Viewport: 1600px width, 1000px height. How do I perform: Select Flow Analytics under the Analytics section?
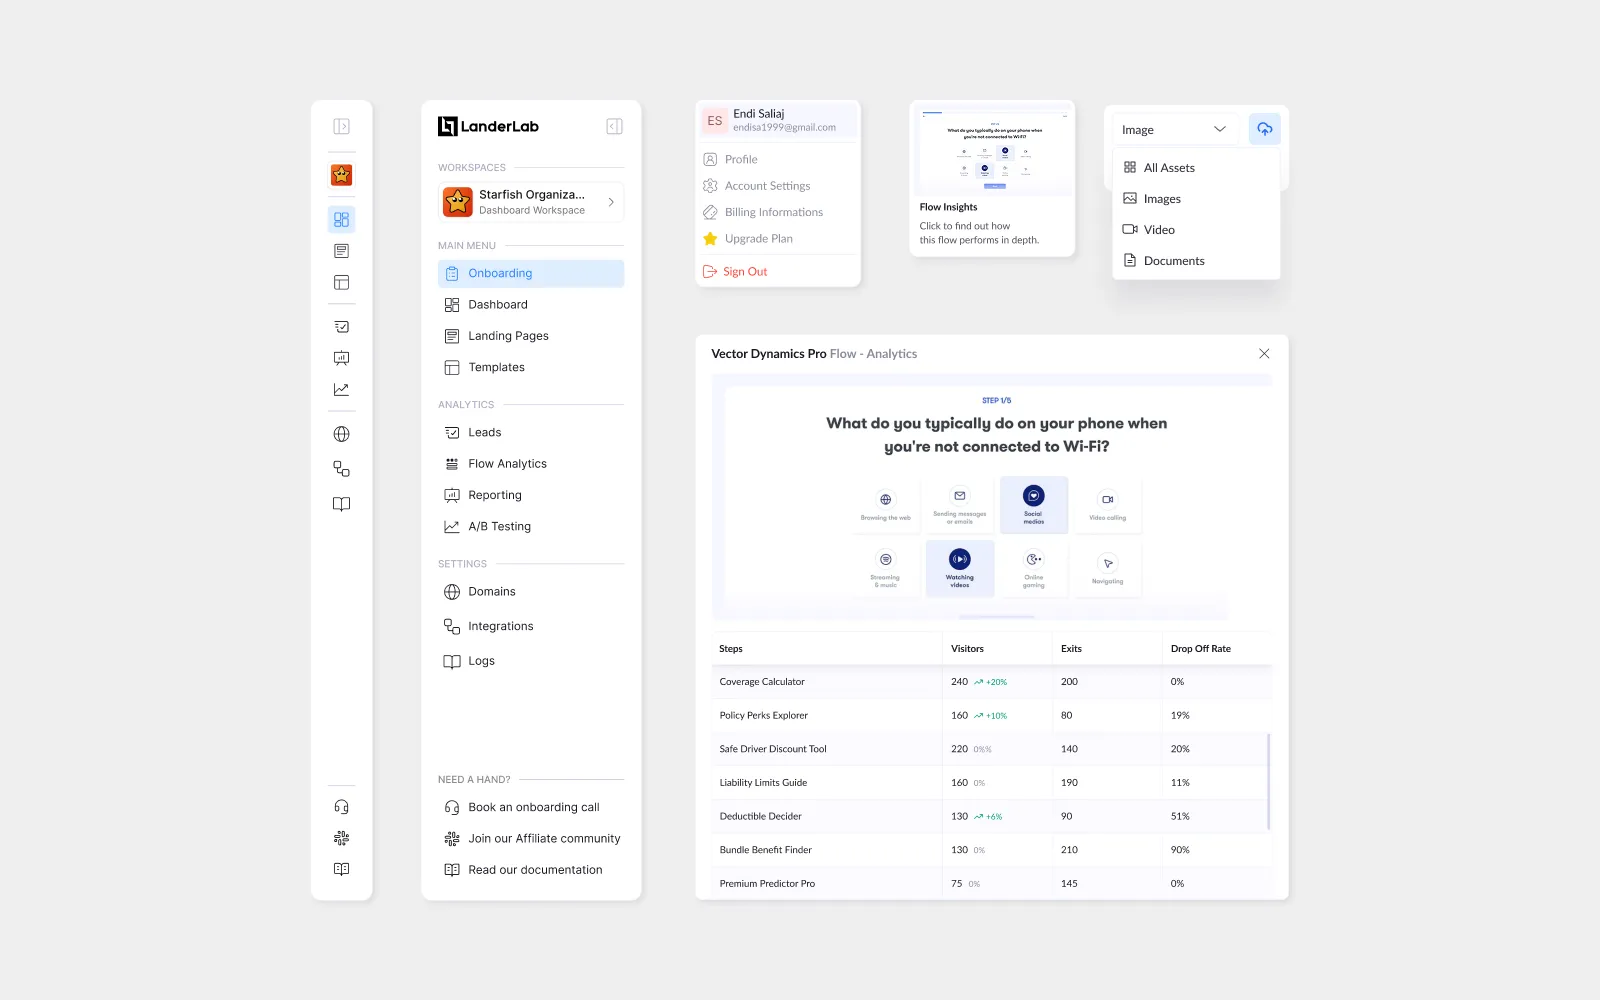click(x=506, y=463)
